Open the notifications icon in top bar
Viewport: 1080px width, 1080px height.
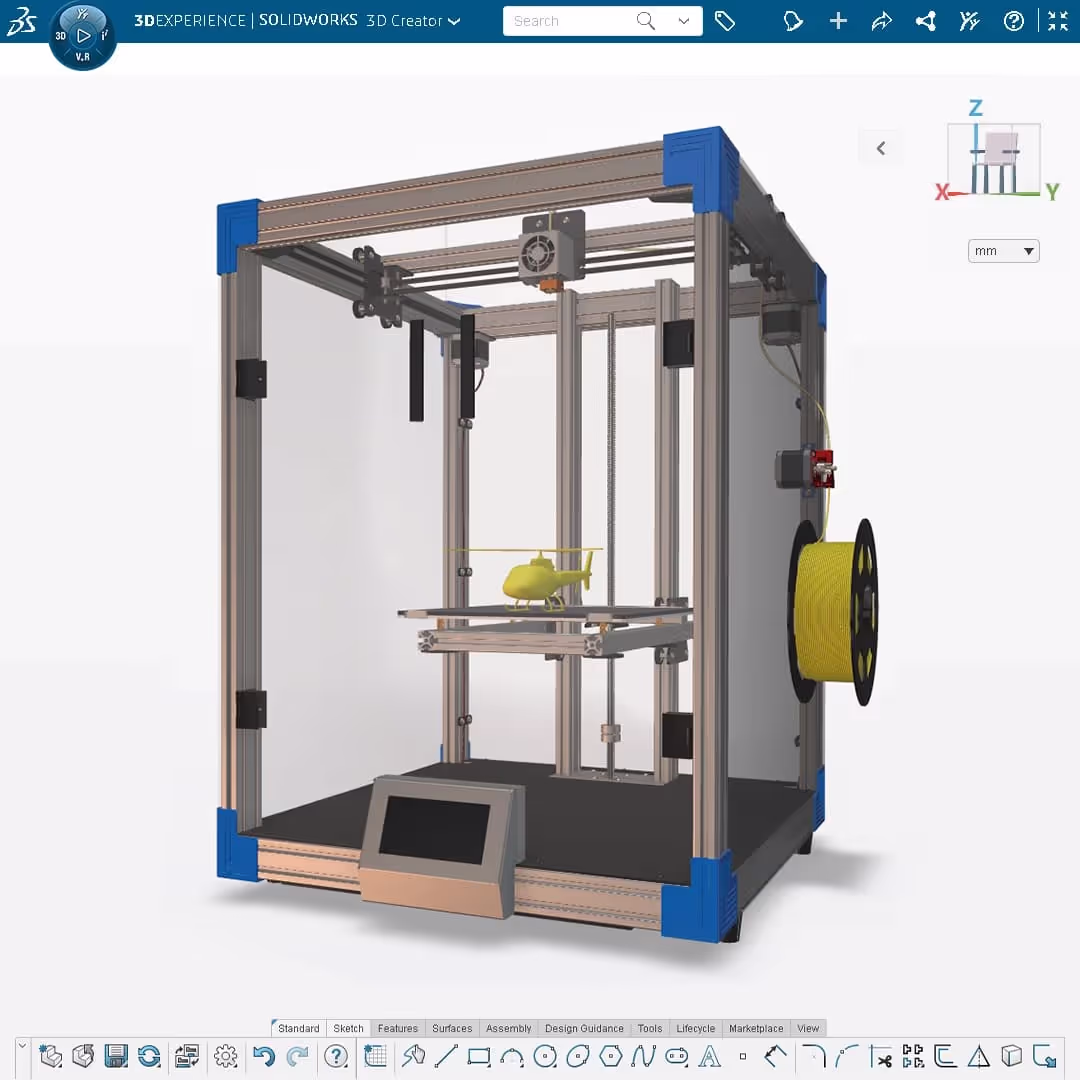[793, 21]
